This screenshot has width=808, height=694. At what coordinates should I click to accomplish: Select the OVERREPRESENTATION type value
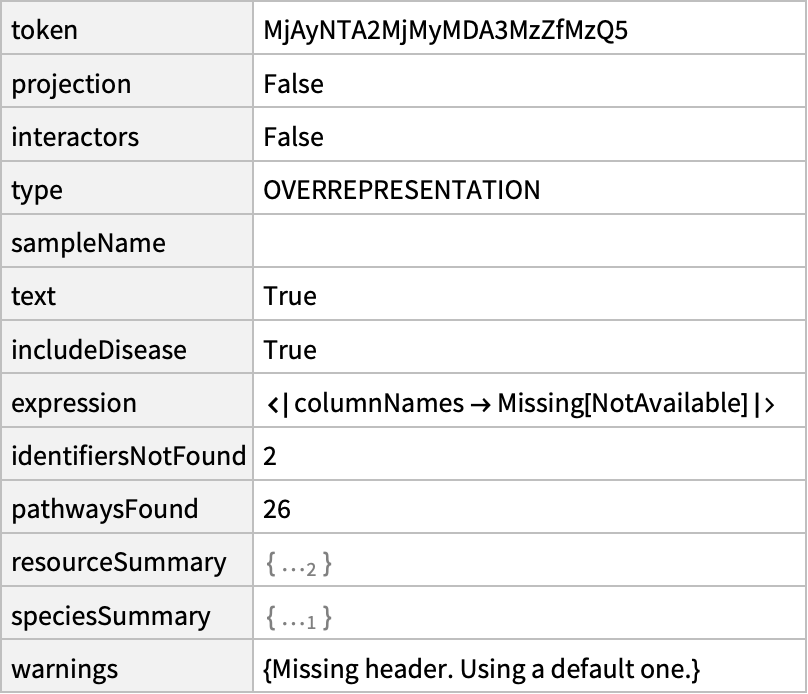pyautogui.click(x=402, y=190)
